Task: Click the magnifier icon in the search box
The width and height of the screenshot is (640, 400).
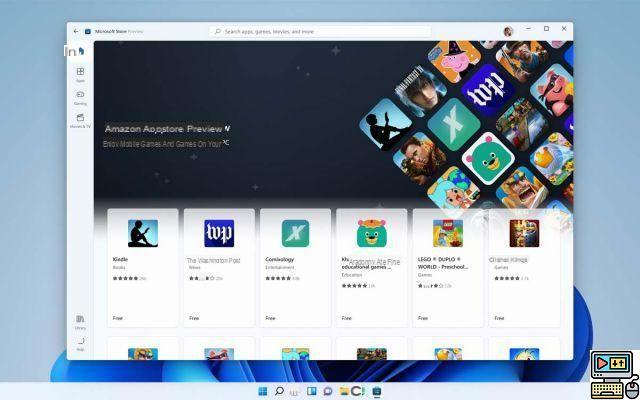Action: coord(218,31)
